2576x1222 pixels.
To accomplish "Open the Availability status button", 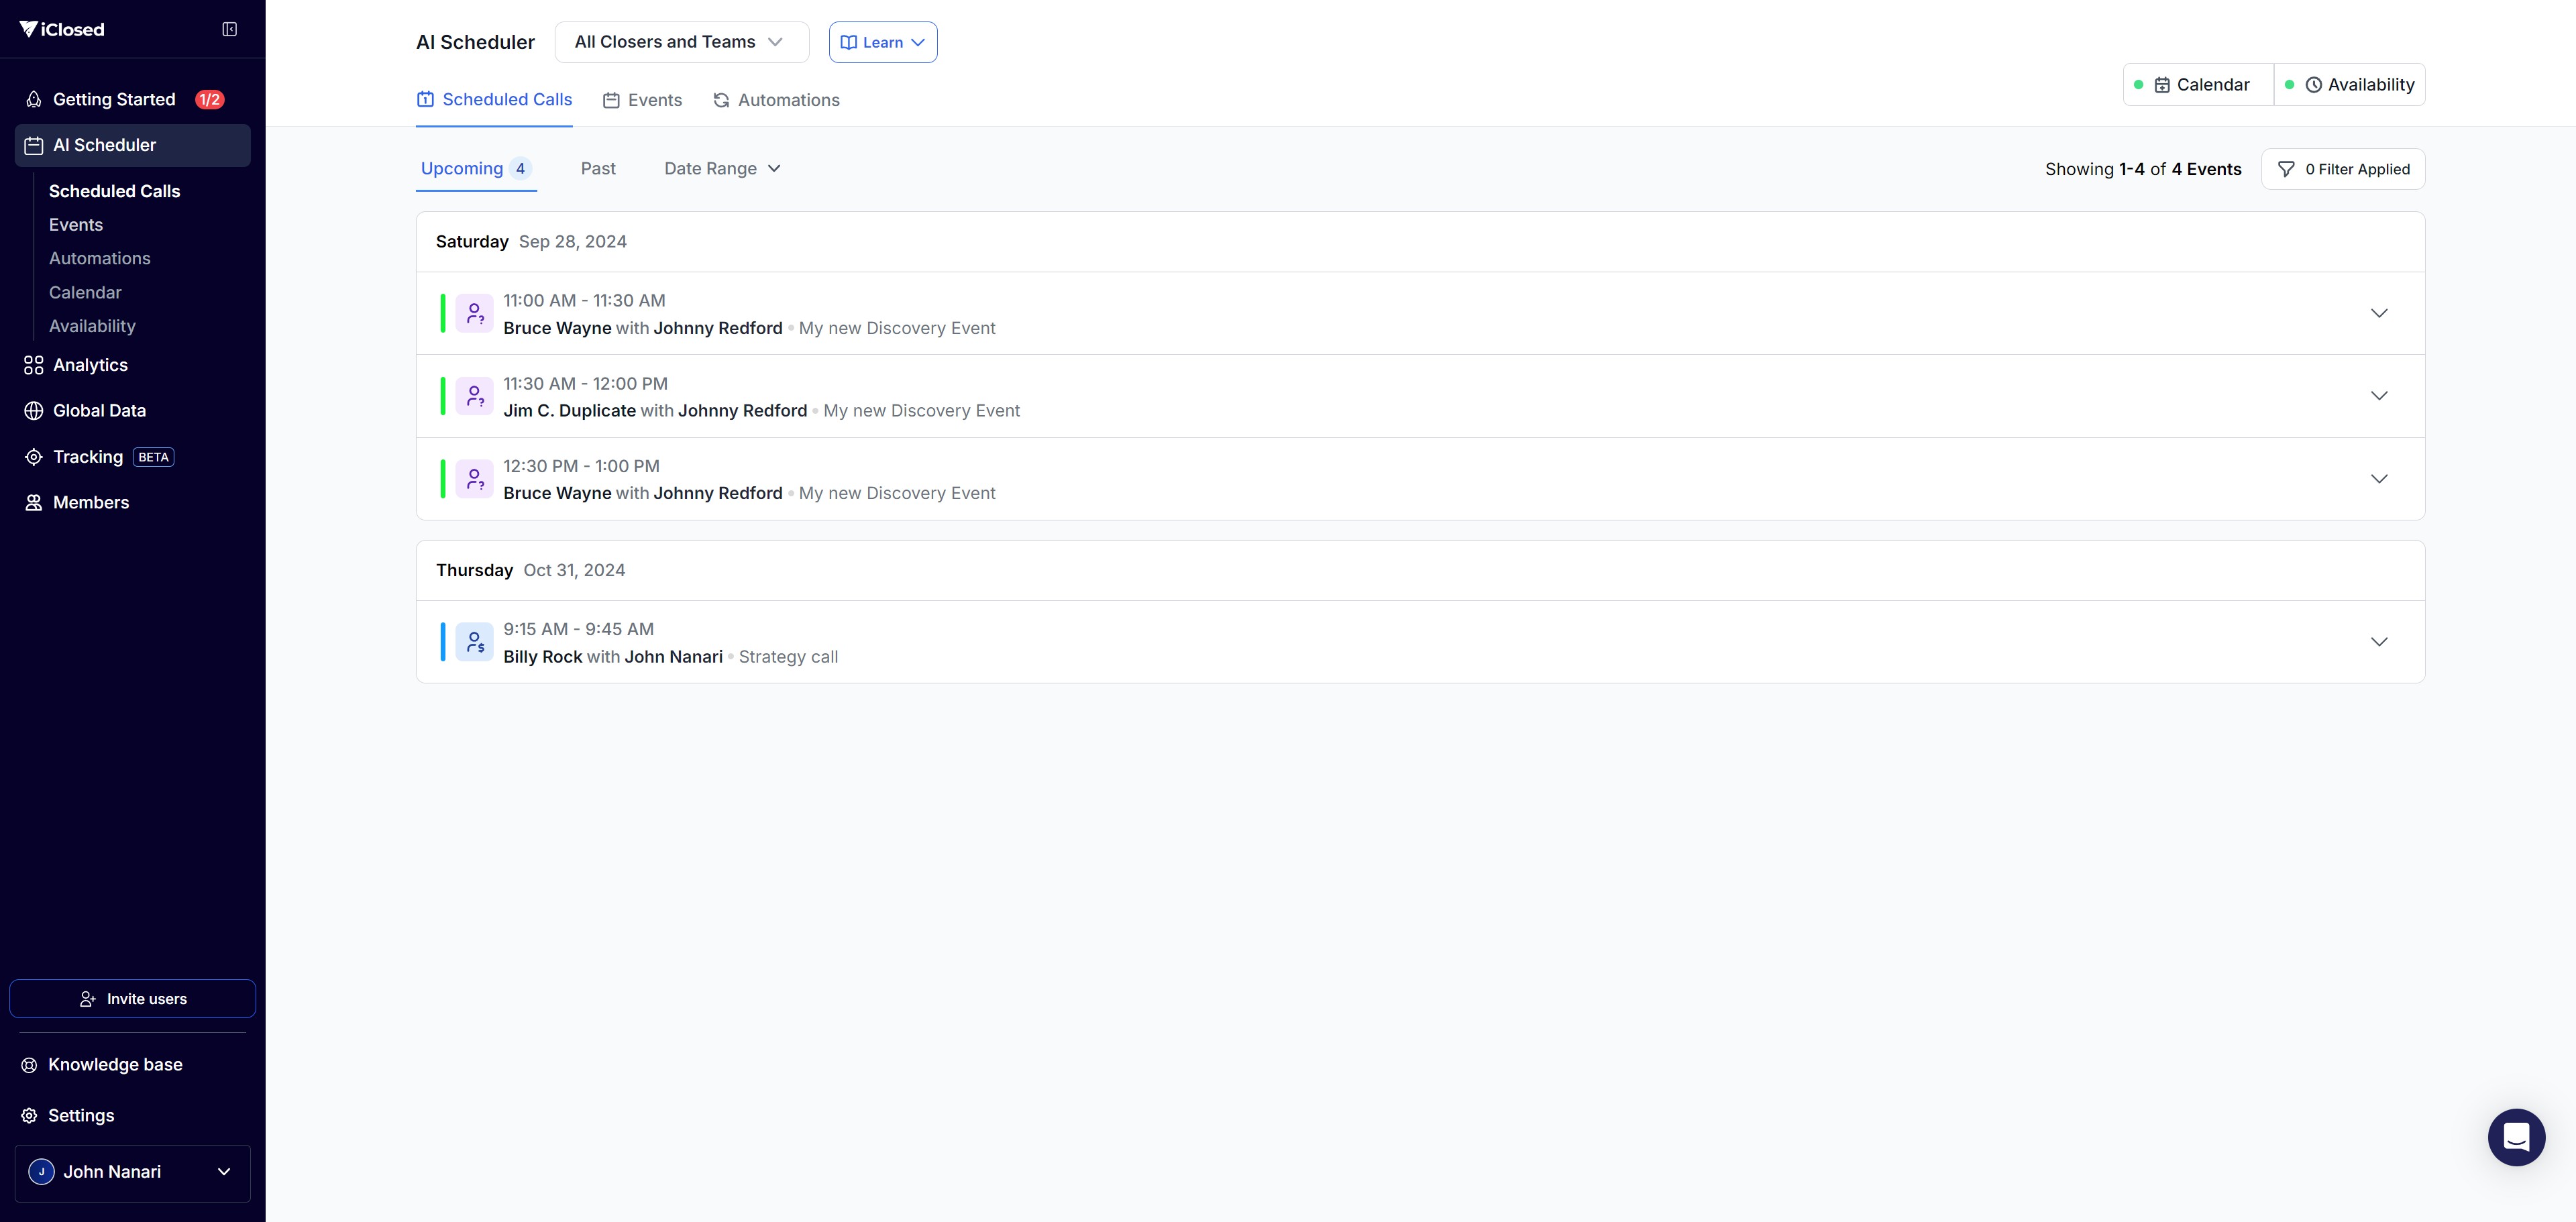I will [2350, 85].
